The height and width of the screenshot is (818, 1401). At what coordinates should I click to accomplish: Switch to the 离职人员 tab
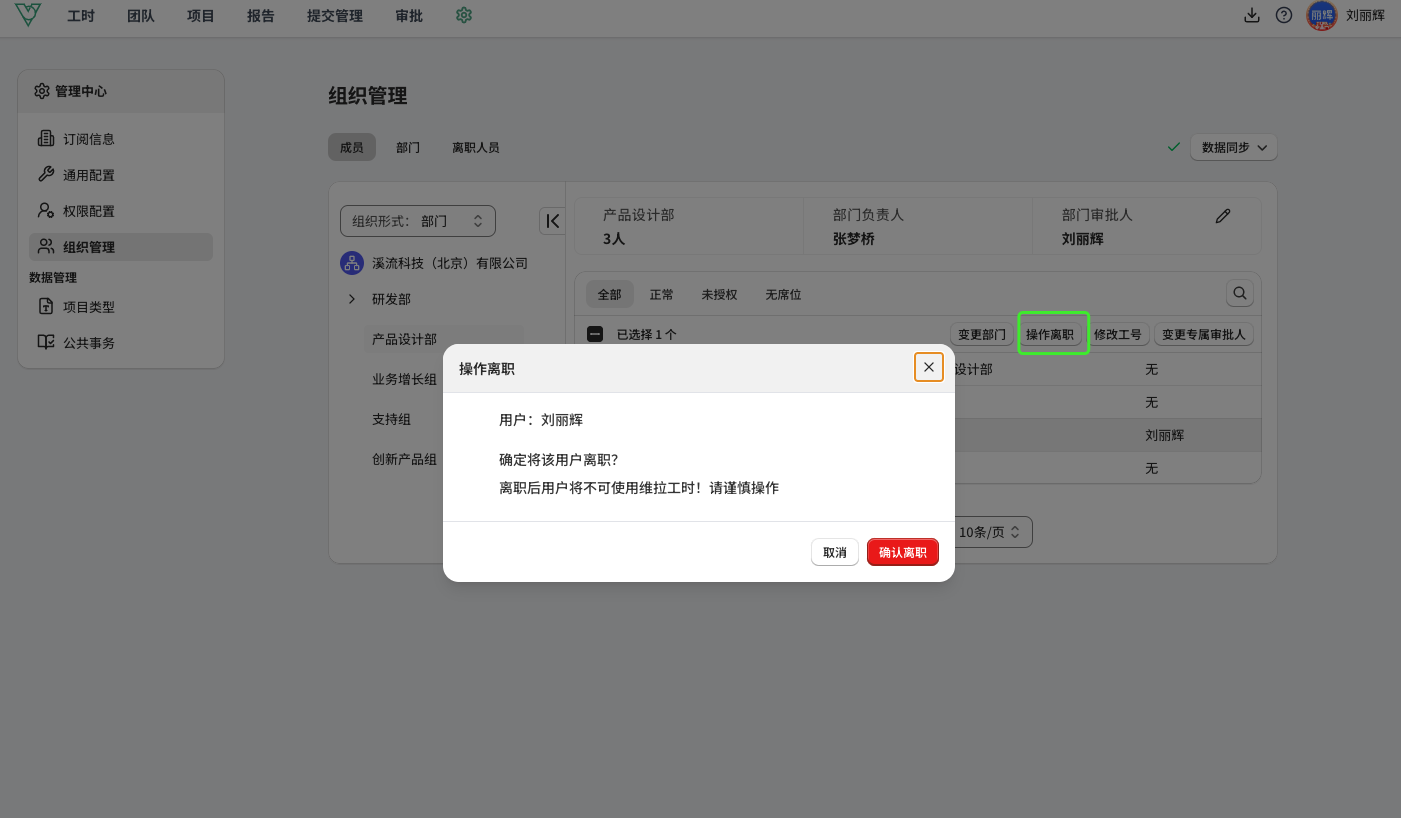(x=476, y=147)
